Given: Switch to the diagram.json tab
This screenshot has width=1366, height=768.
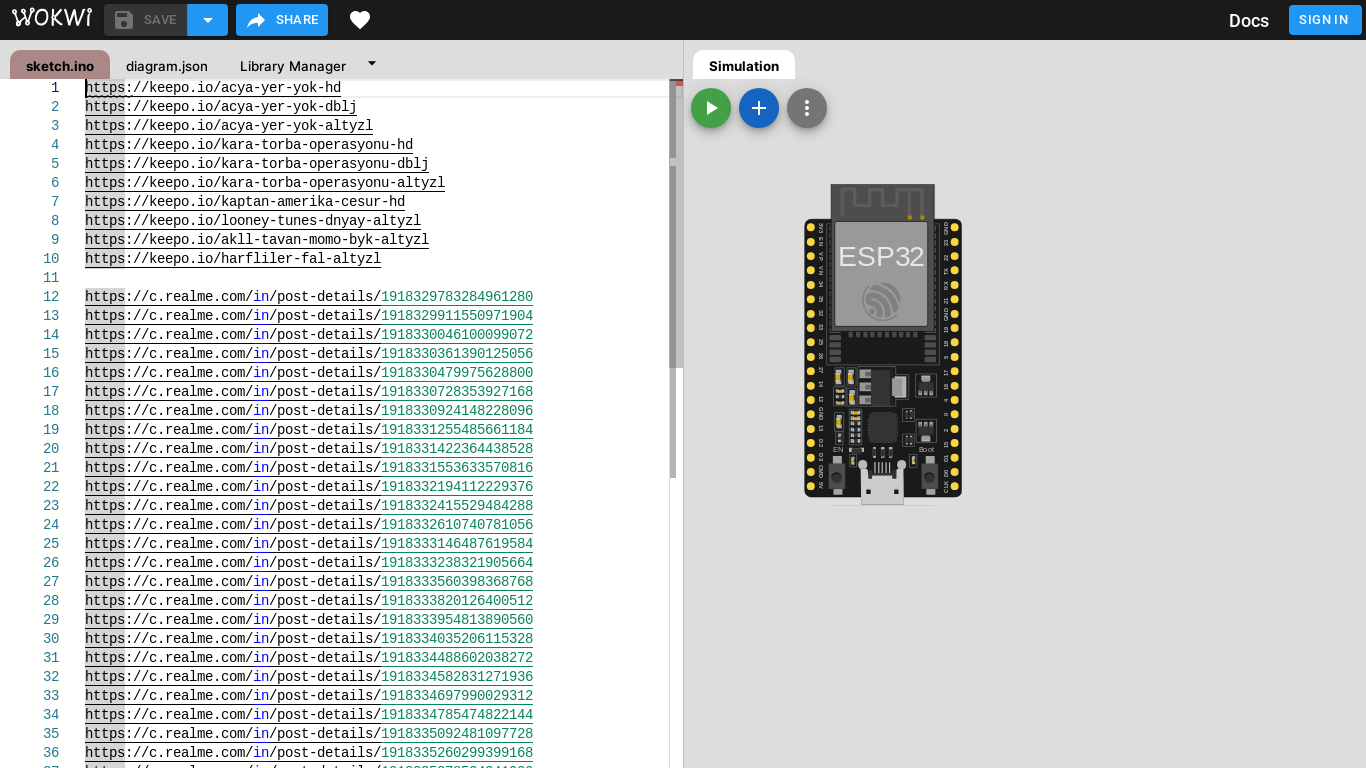Looking at the screenshot, I should [x=167, y=66].
